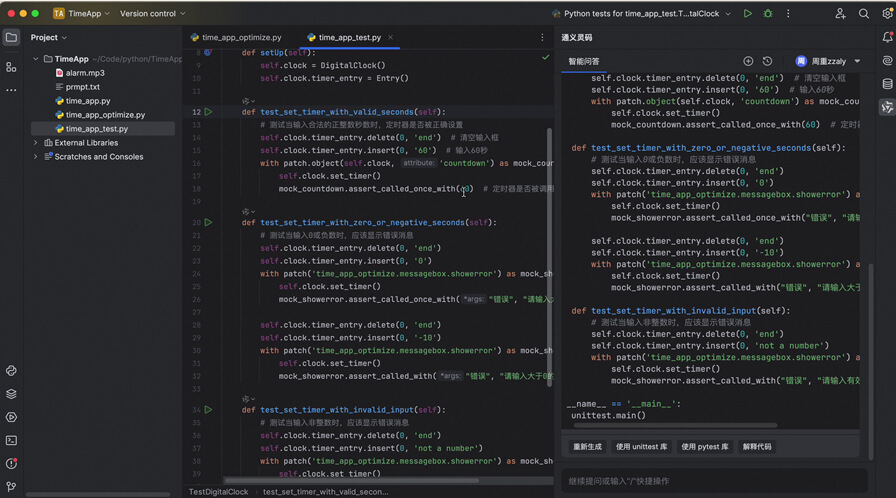Image resolution: width=896 pixels, height=498 pixels.
Task: Close the time_app_test.py tab
Action: coord(390,38)
